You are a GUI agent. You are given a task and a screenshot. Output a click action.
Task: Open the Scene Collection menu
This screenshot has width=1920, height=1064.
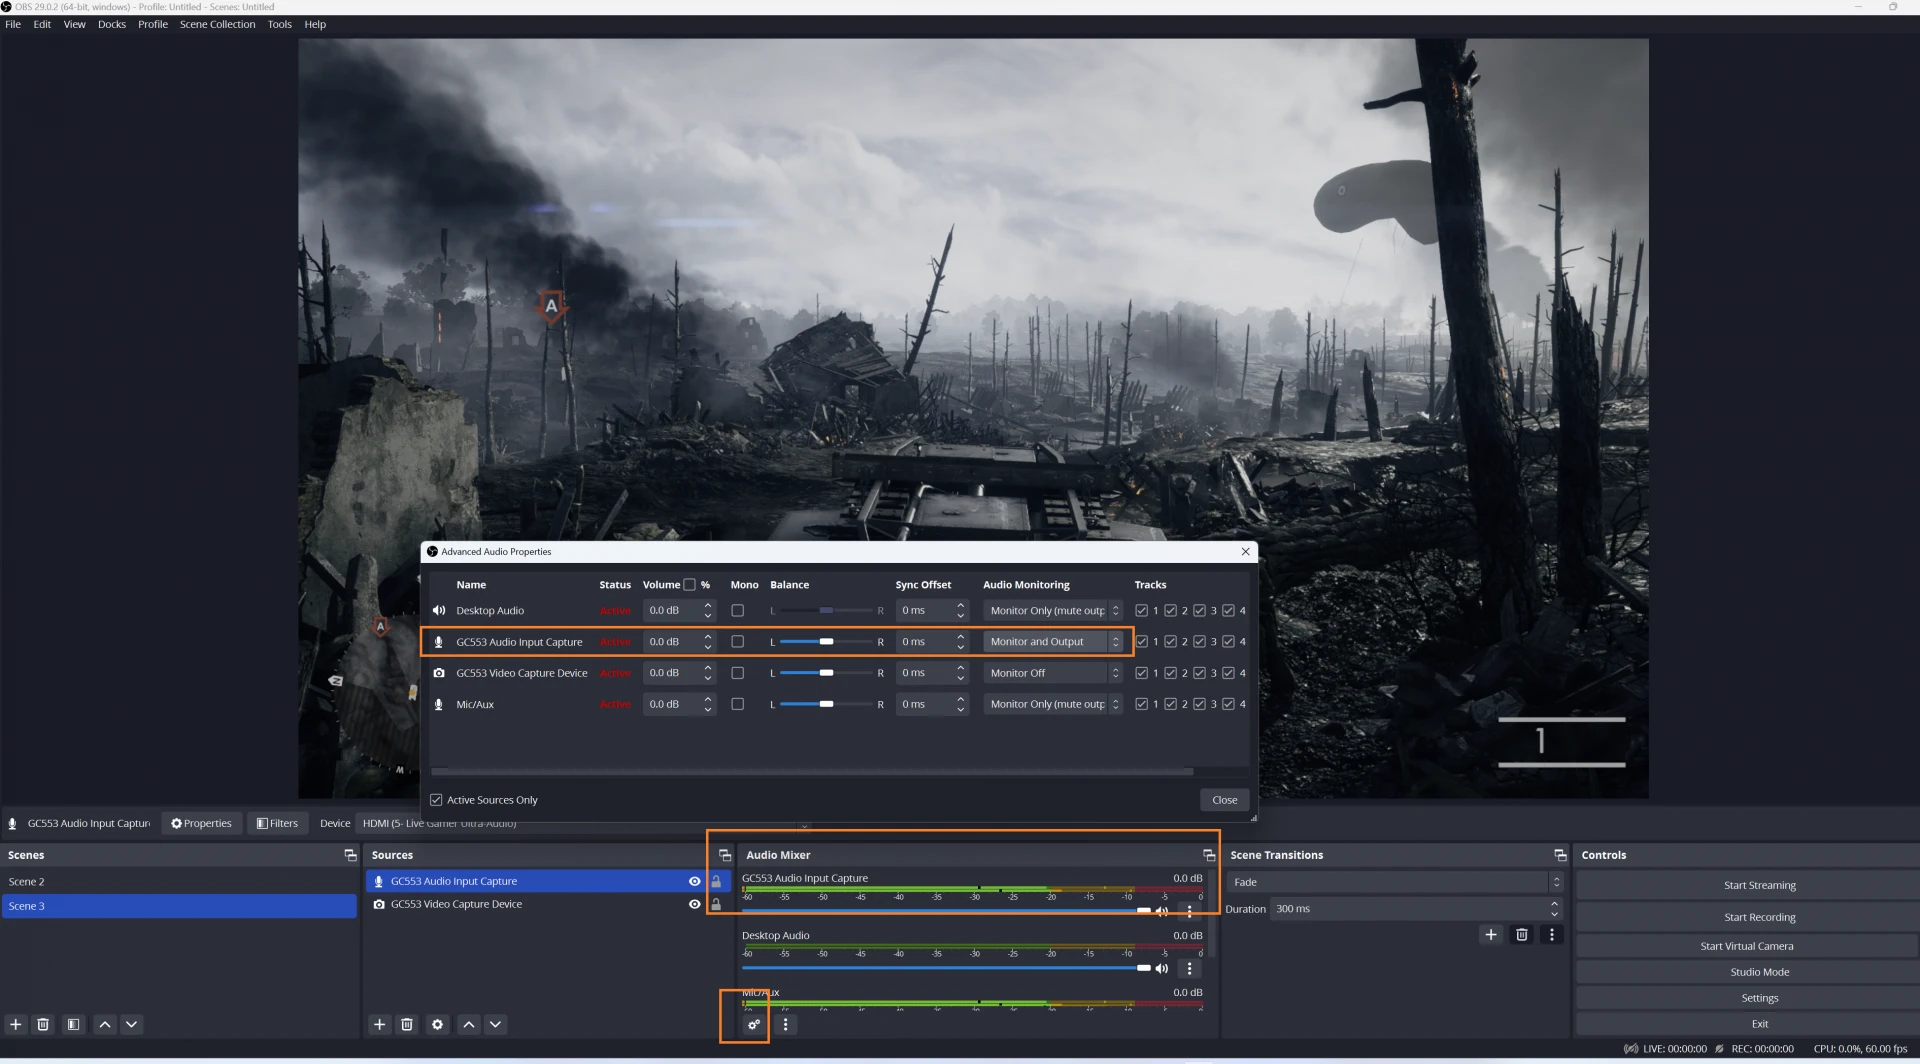[x=217, y=24]
